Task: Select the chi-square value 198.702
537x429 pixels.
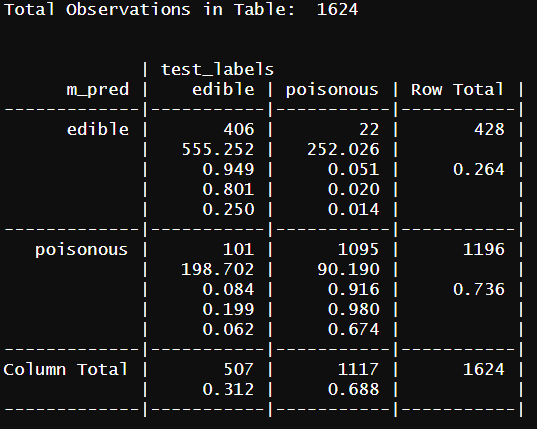Action: point(217,269)
